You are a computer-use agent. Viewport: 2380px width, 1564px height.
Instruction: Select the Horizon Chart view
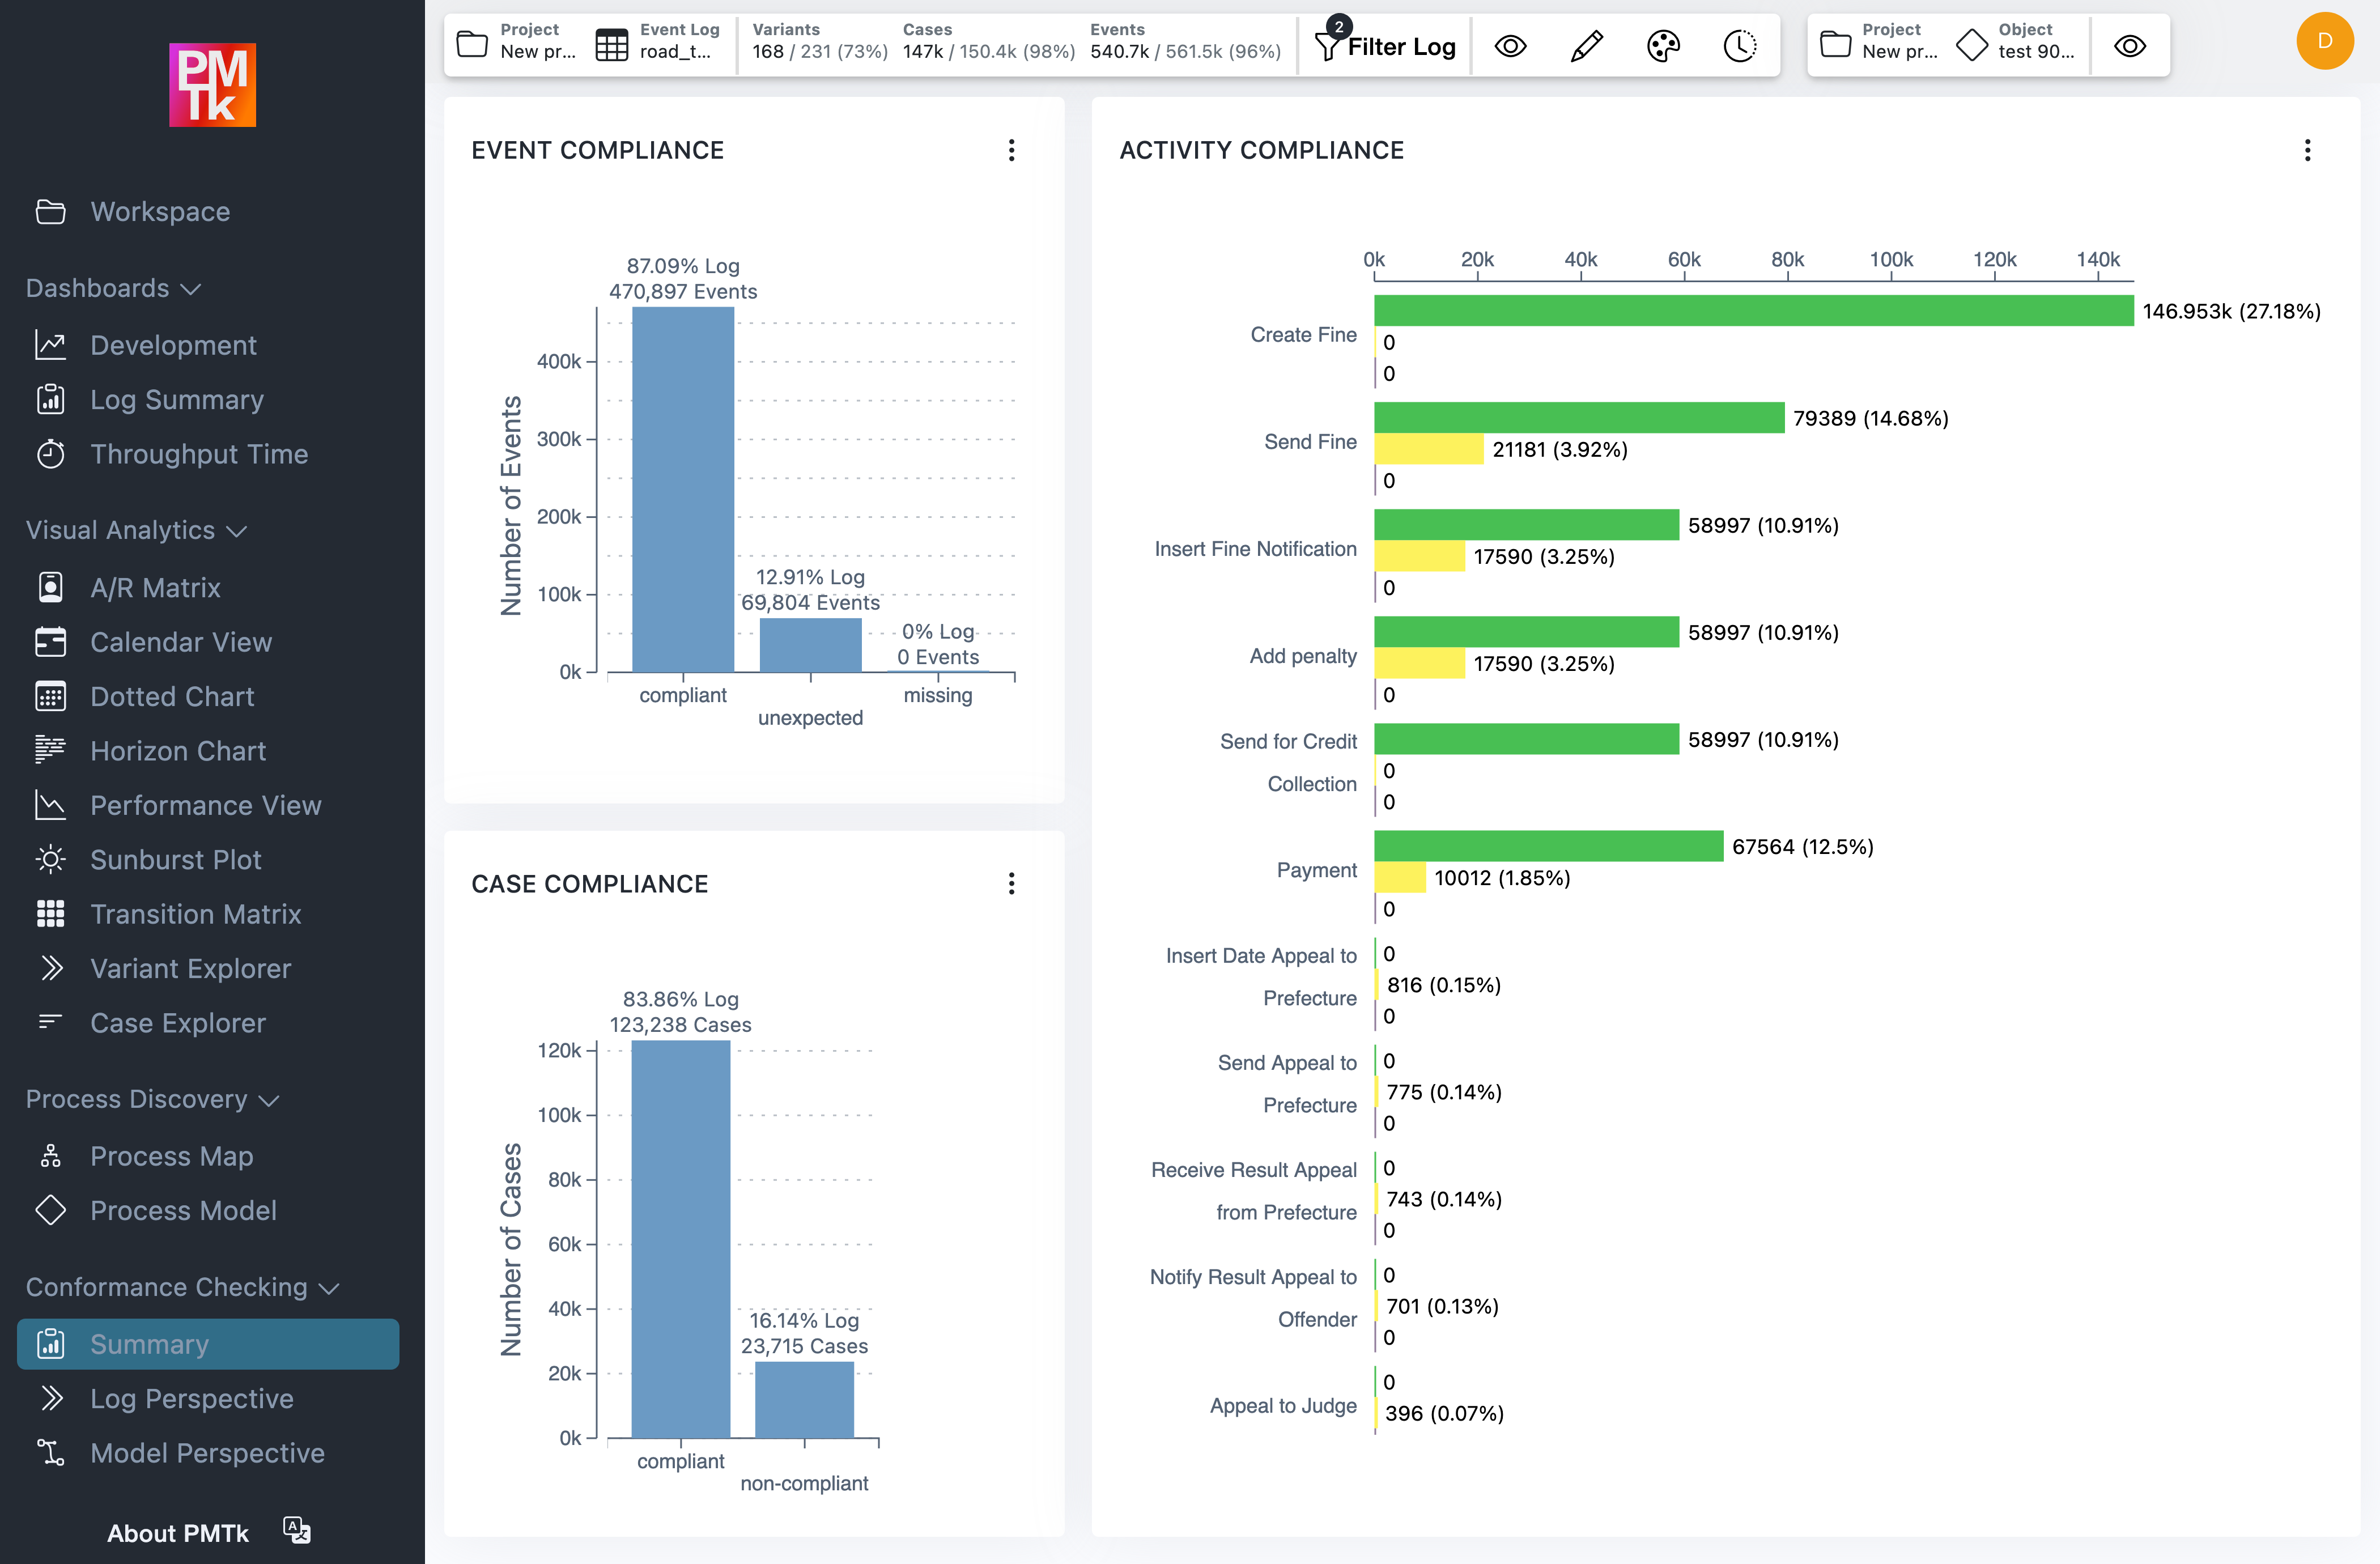(177, 750)
